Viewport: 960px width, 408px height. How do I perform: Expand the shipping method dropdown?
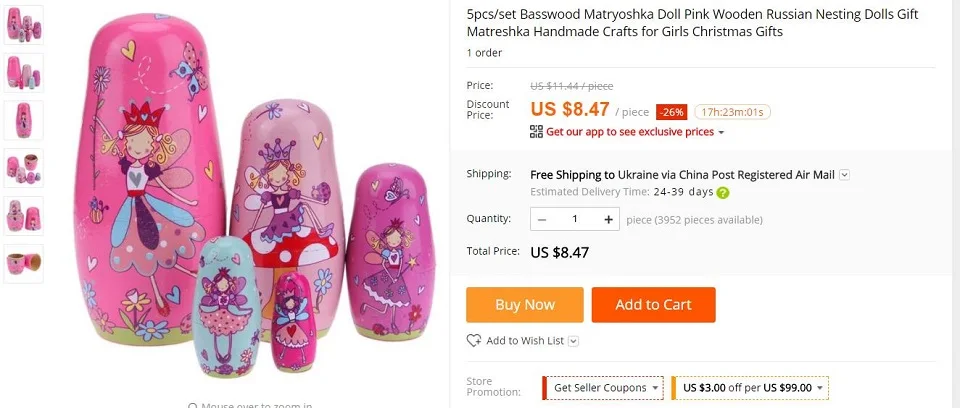coord(845,175)
